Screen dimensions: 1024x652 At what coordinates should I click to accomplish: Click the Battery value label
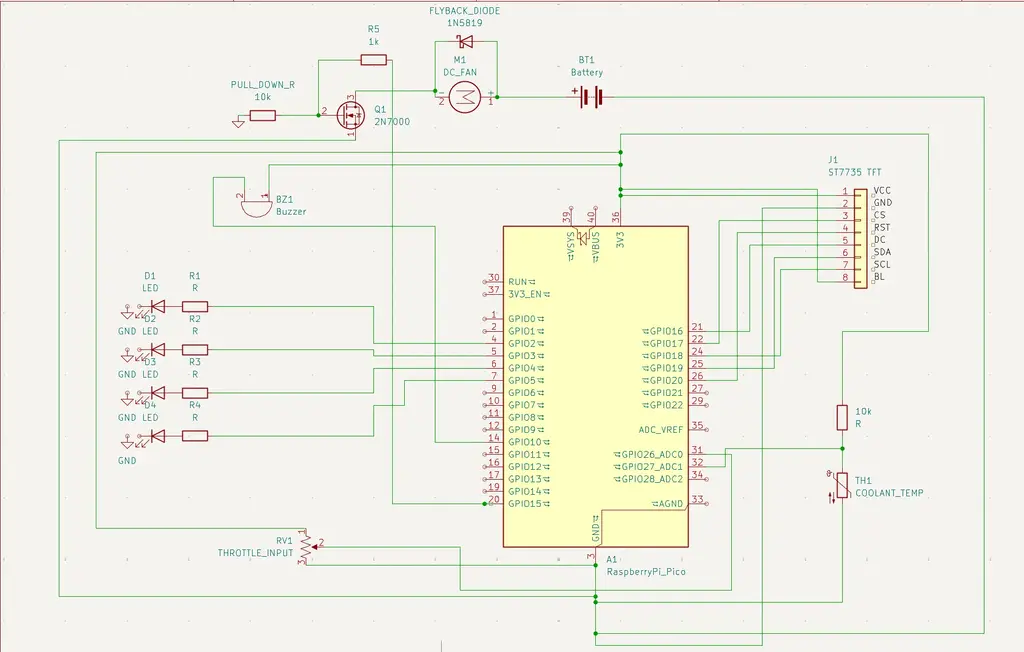(586, 73)
